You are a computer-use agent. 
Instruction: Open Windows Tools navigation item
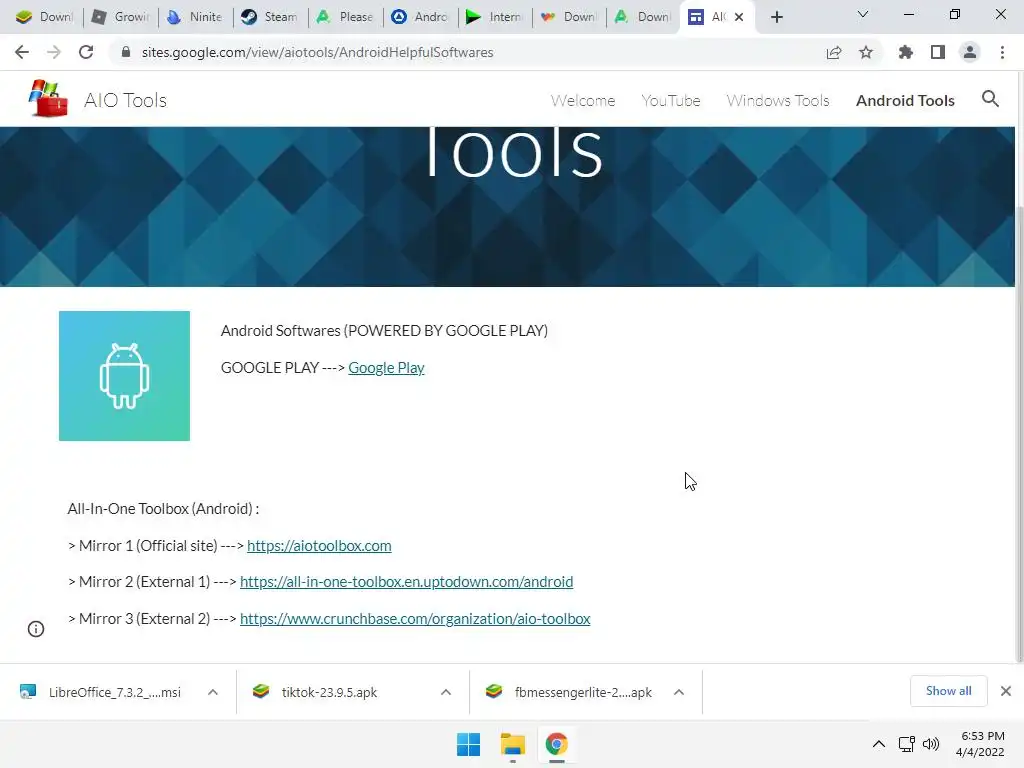pyautogui.click(x=778, y=101)
